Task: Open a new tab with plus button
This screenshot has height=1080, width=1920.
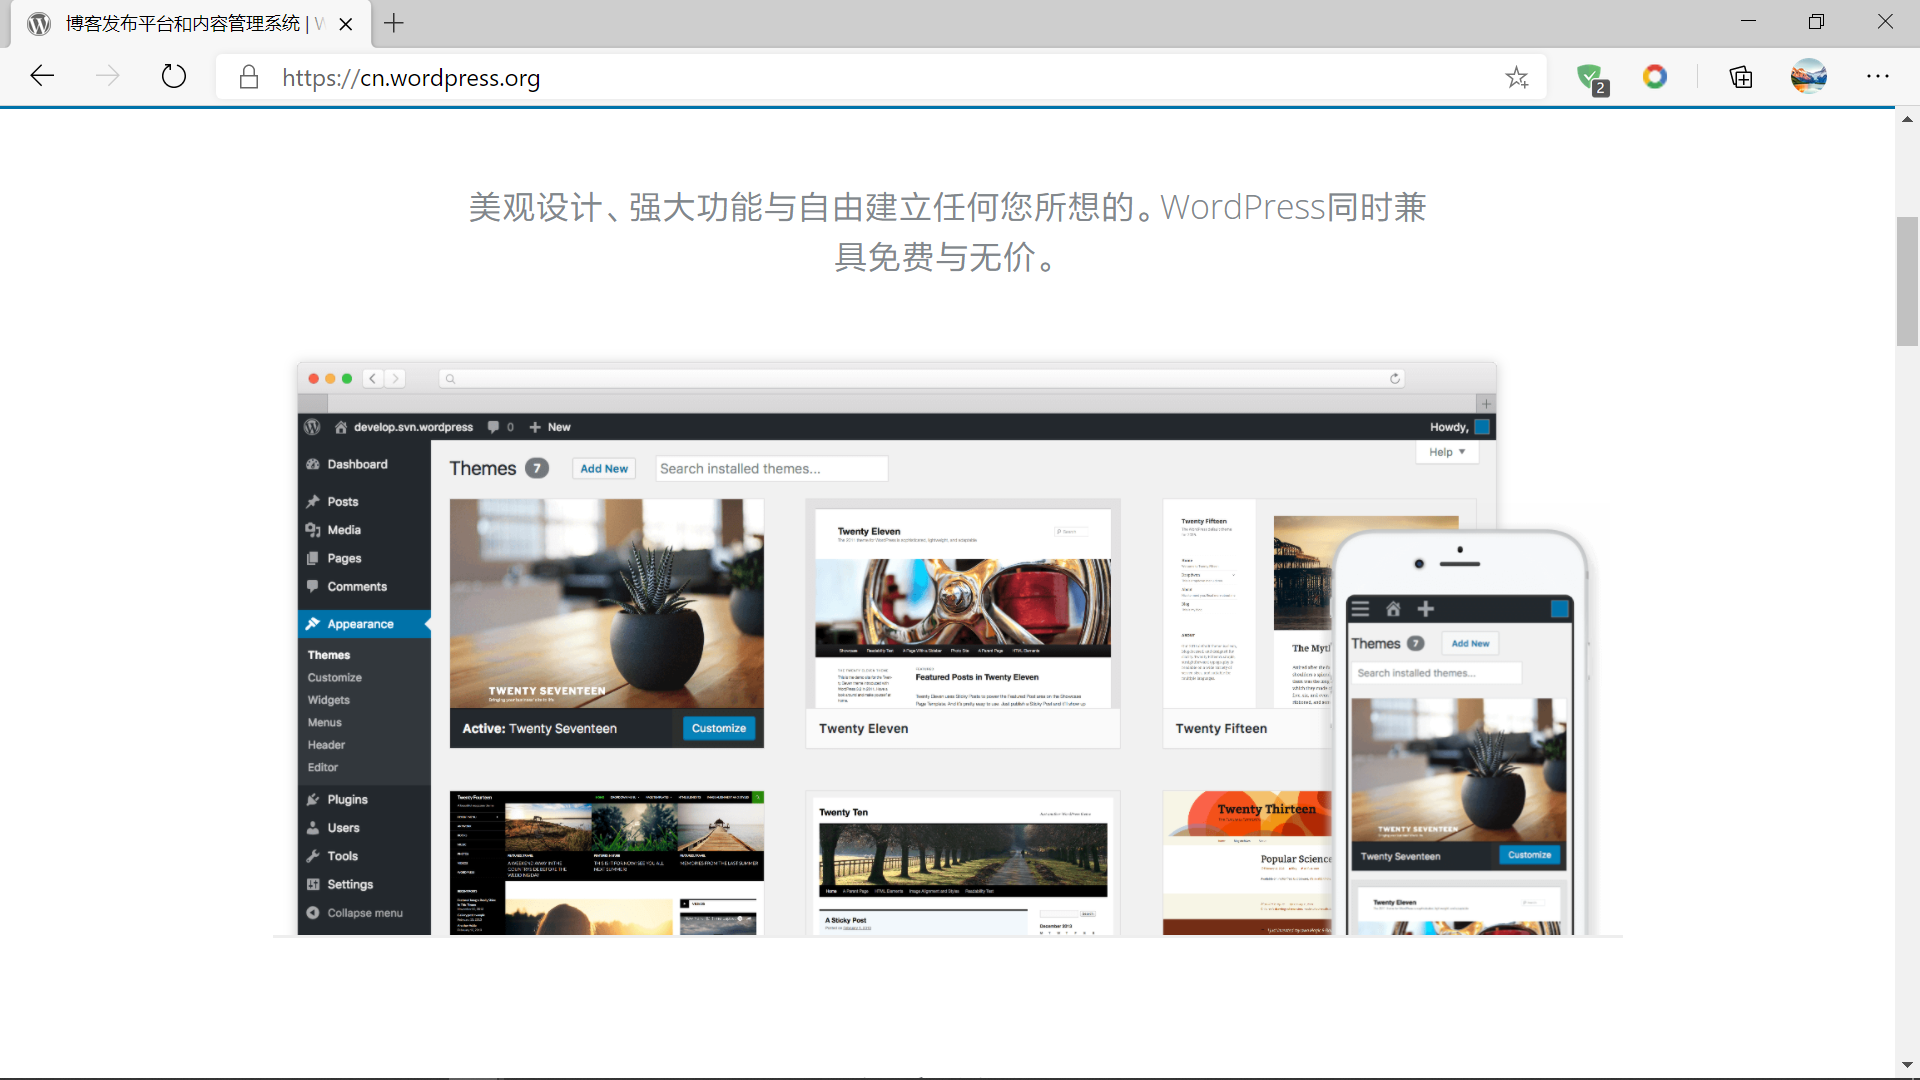Action: point(394,23)
